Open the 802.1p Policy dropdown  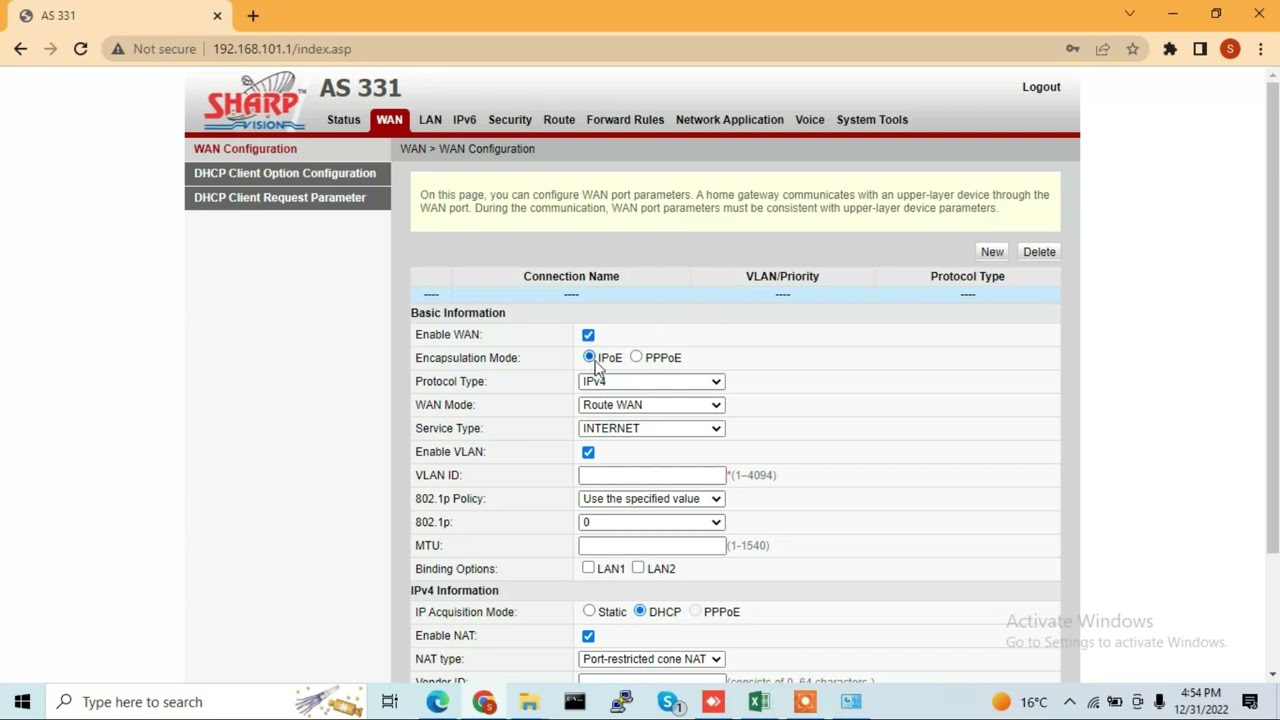[651, 498]
